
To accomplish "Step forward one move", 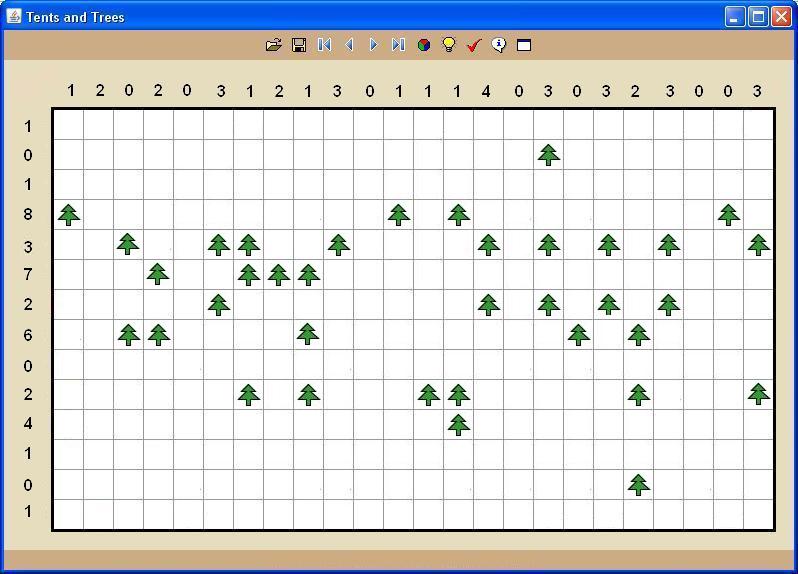I will pos(373,45).
